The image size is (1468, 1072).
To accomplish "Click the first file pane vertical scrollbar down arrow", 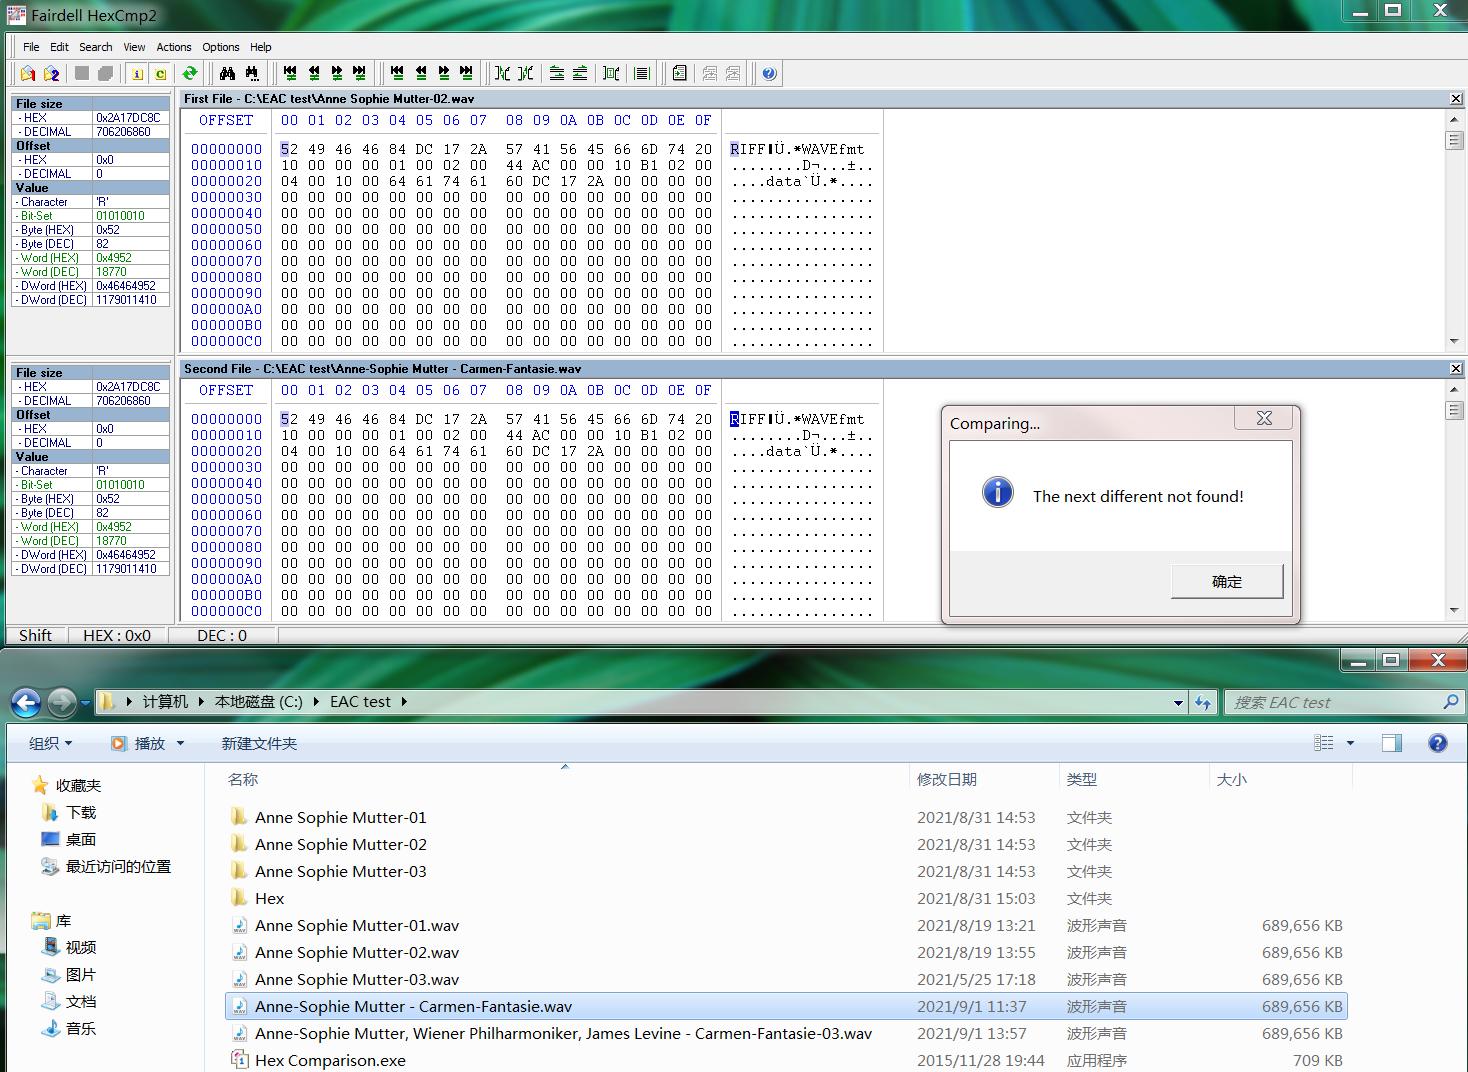I will (1454, 341).
